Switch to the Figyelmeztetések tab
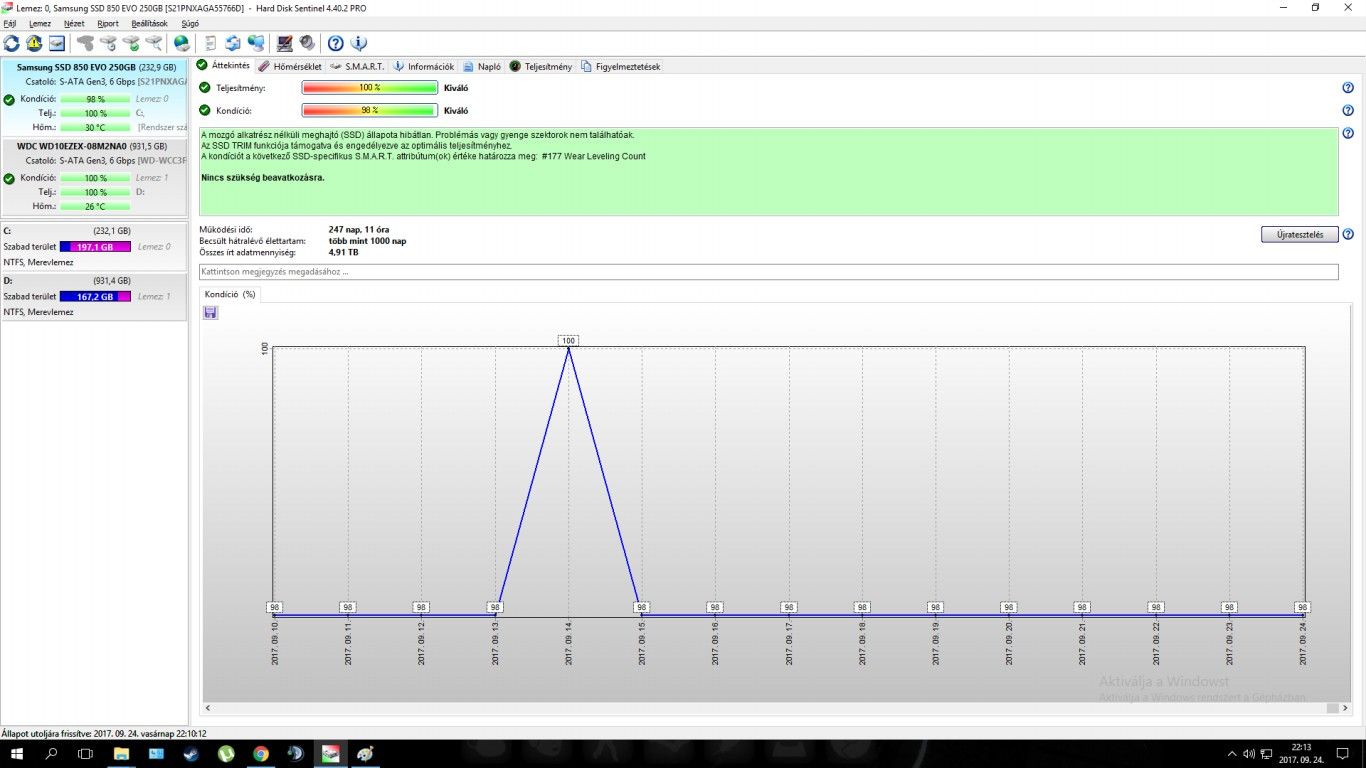This screenshot has height=768, width=1366. pos(621,66)
